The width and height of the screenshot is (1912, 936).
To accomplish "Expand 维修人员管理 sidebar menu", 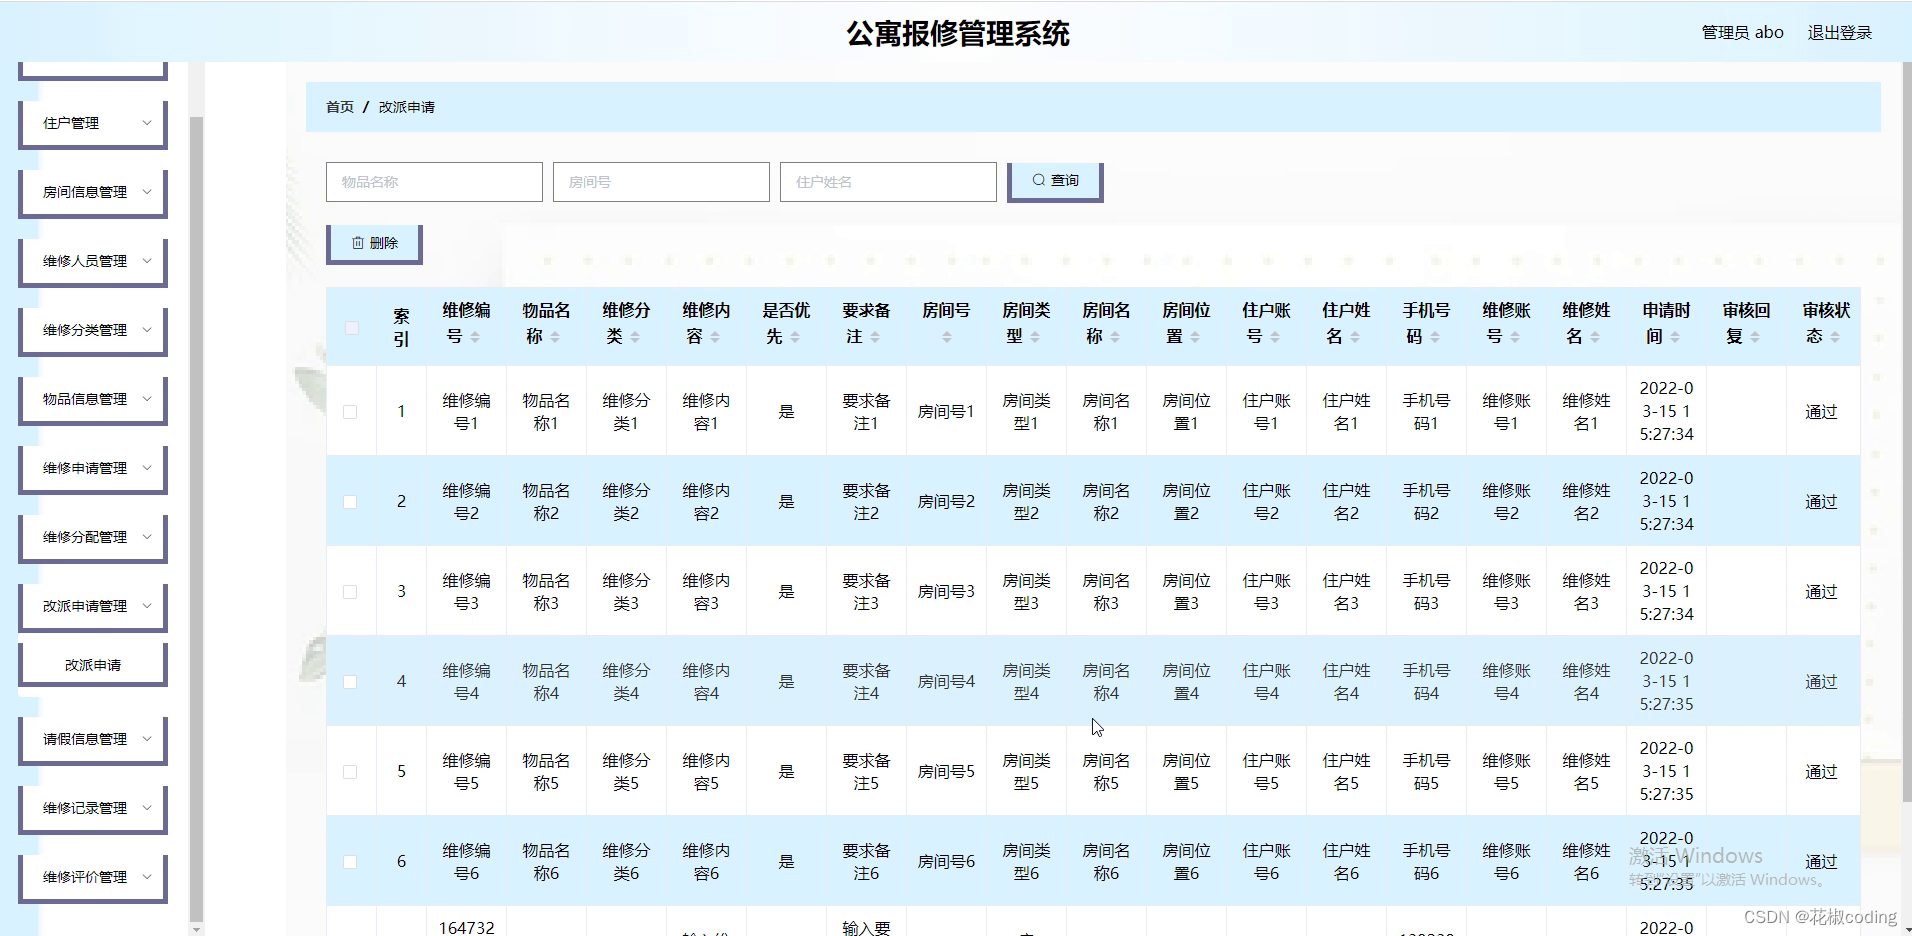I will click(x=93, y=261).
